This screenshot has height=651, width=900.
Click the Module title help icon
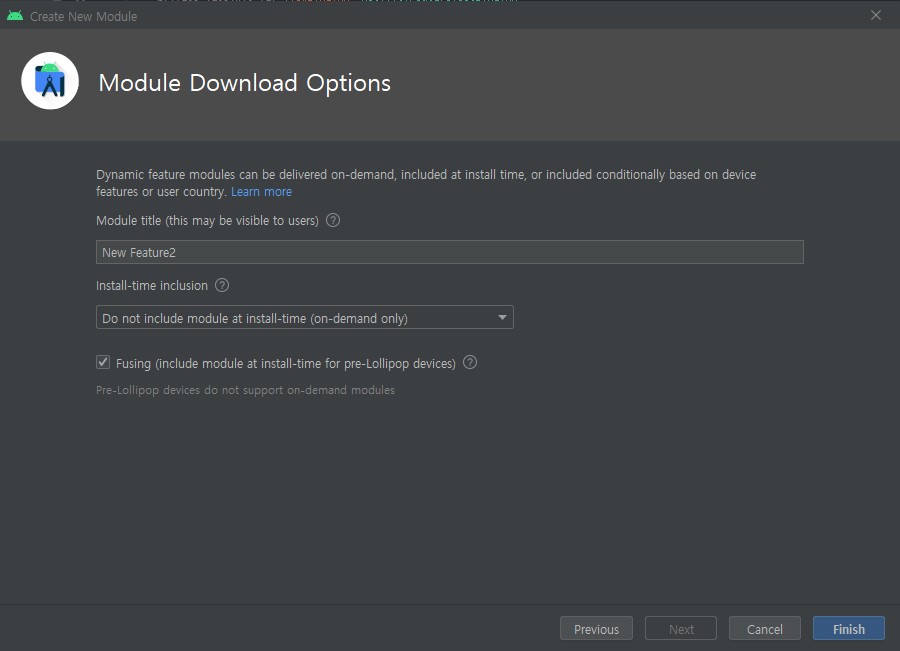pyautogui.click(x=333, y=220)
